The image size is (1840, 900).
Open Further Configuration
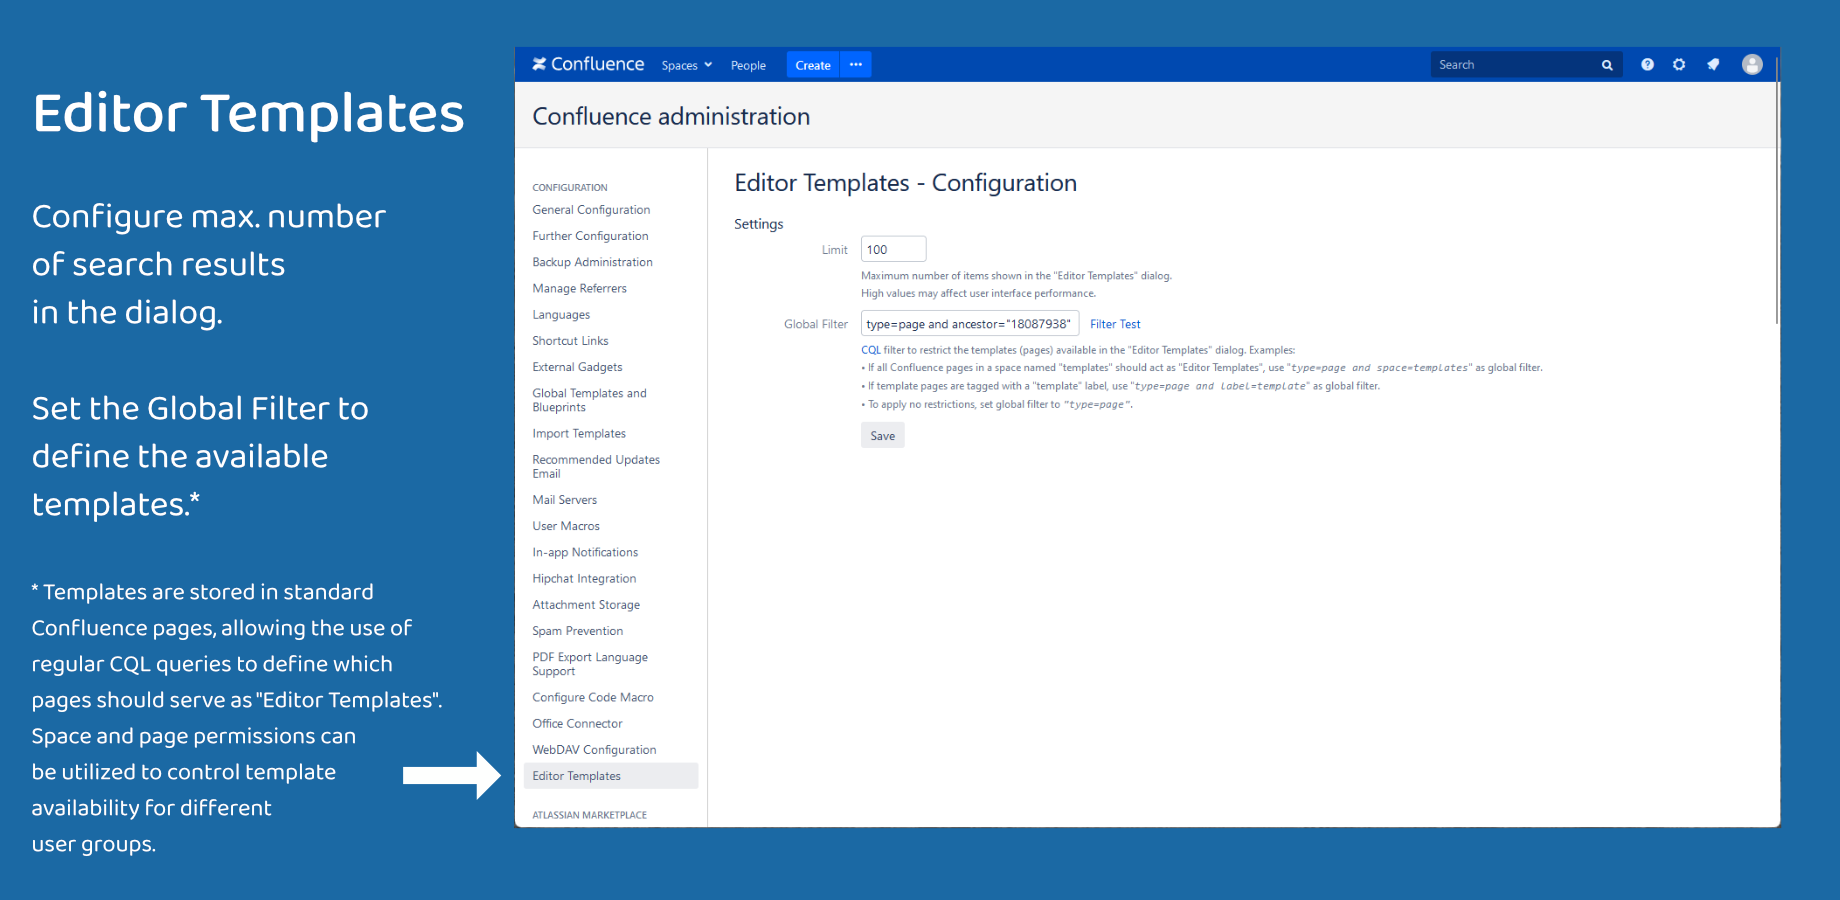(x=590, y=236)
